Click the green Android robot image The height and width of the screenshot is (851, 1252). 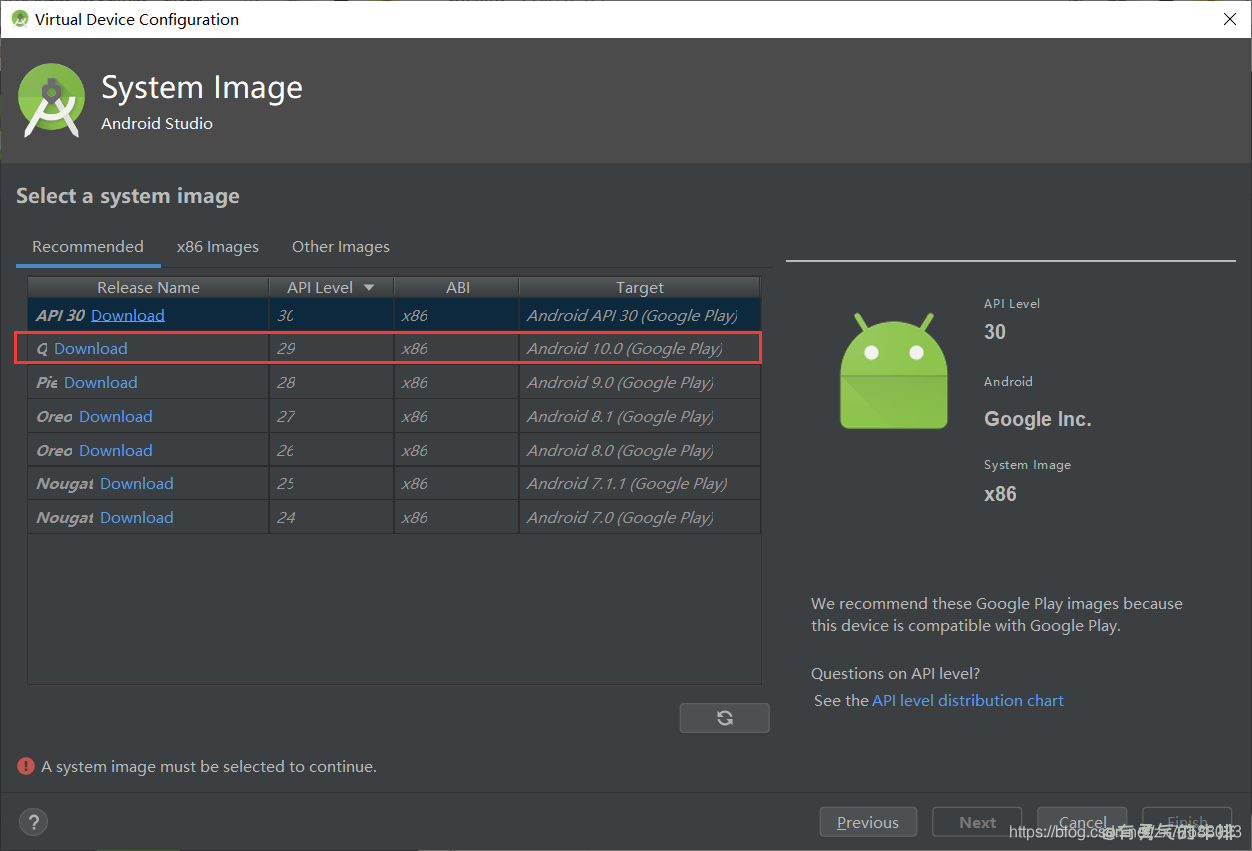(x=894, y=371)
